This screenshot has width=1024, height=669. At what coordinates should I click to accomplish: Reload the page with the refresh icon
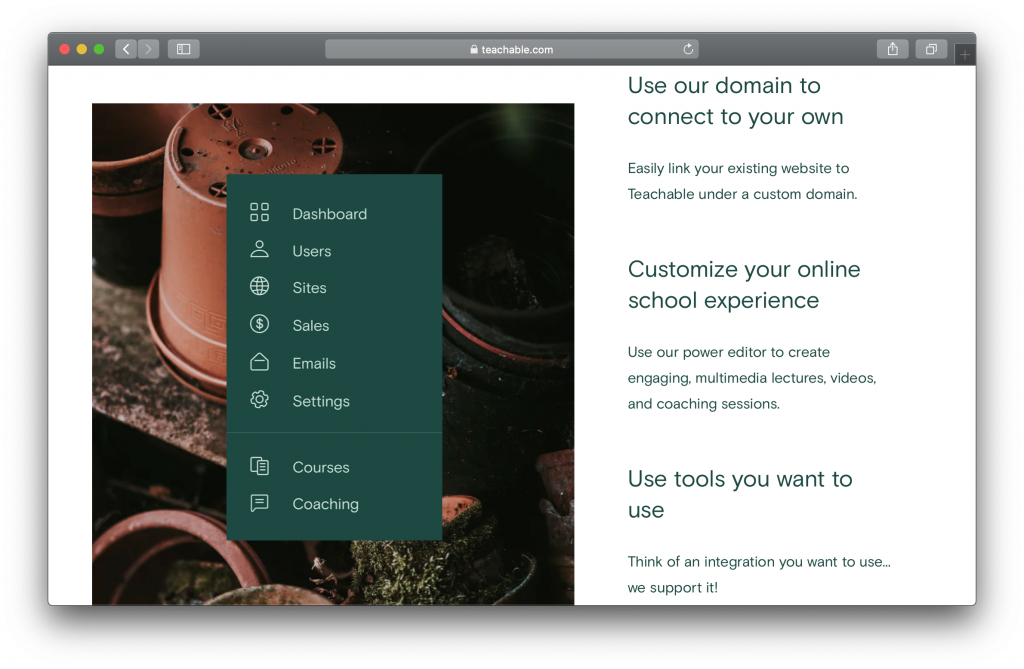pyautogui.click(x=688, y=49)
